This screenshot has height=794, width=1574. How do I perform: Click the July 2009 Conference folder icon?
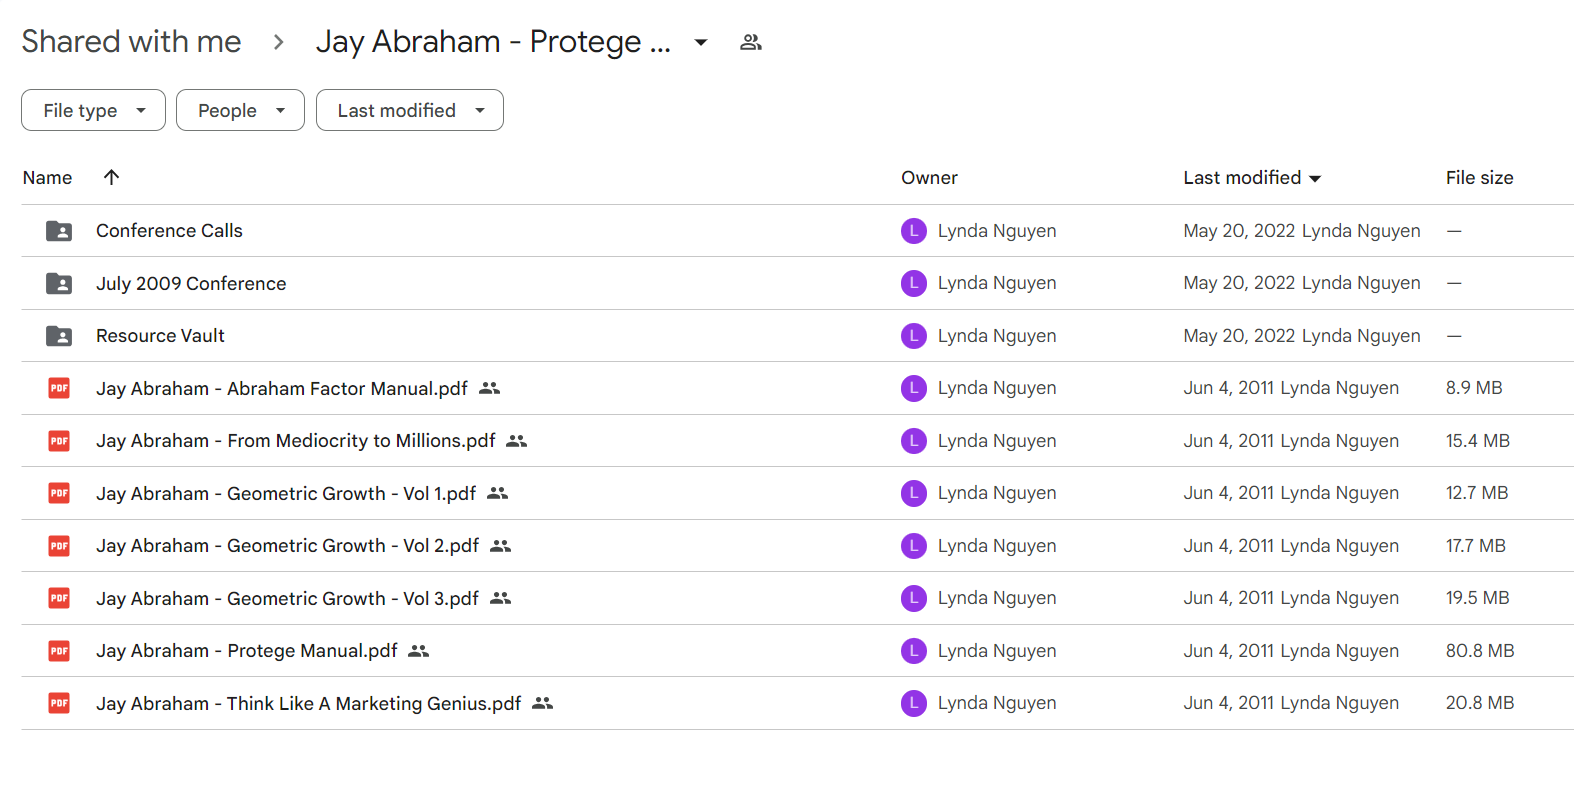[59, 284]
